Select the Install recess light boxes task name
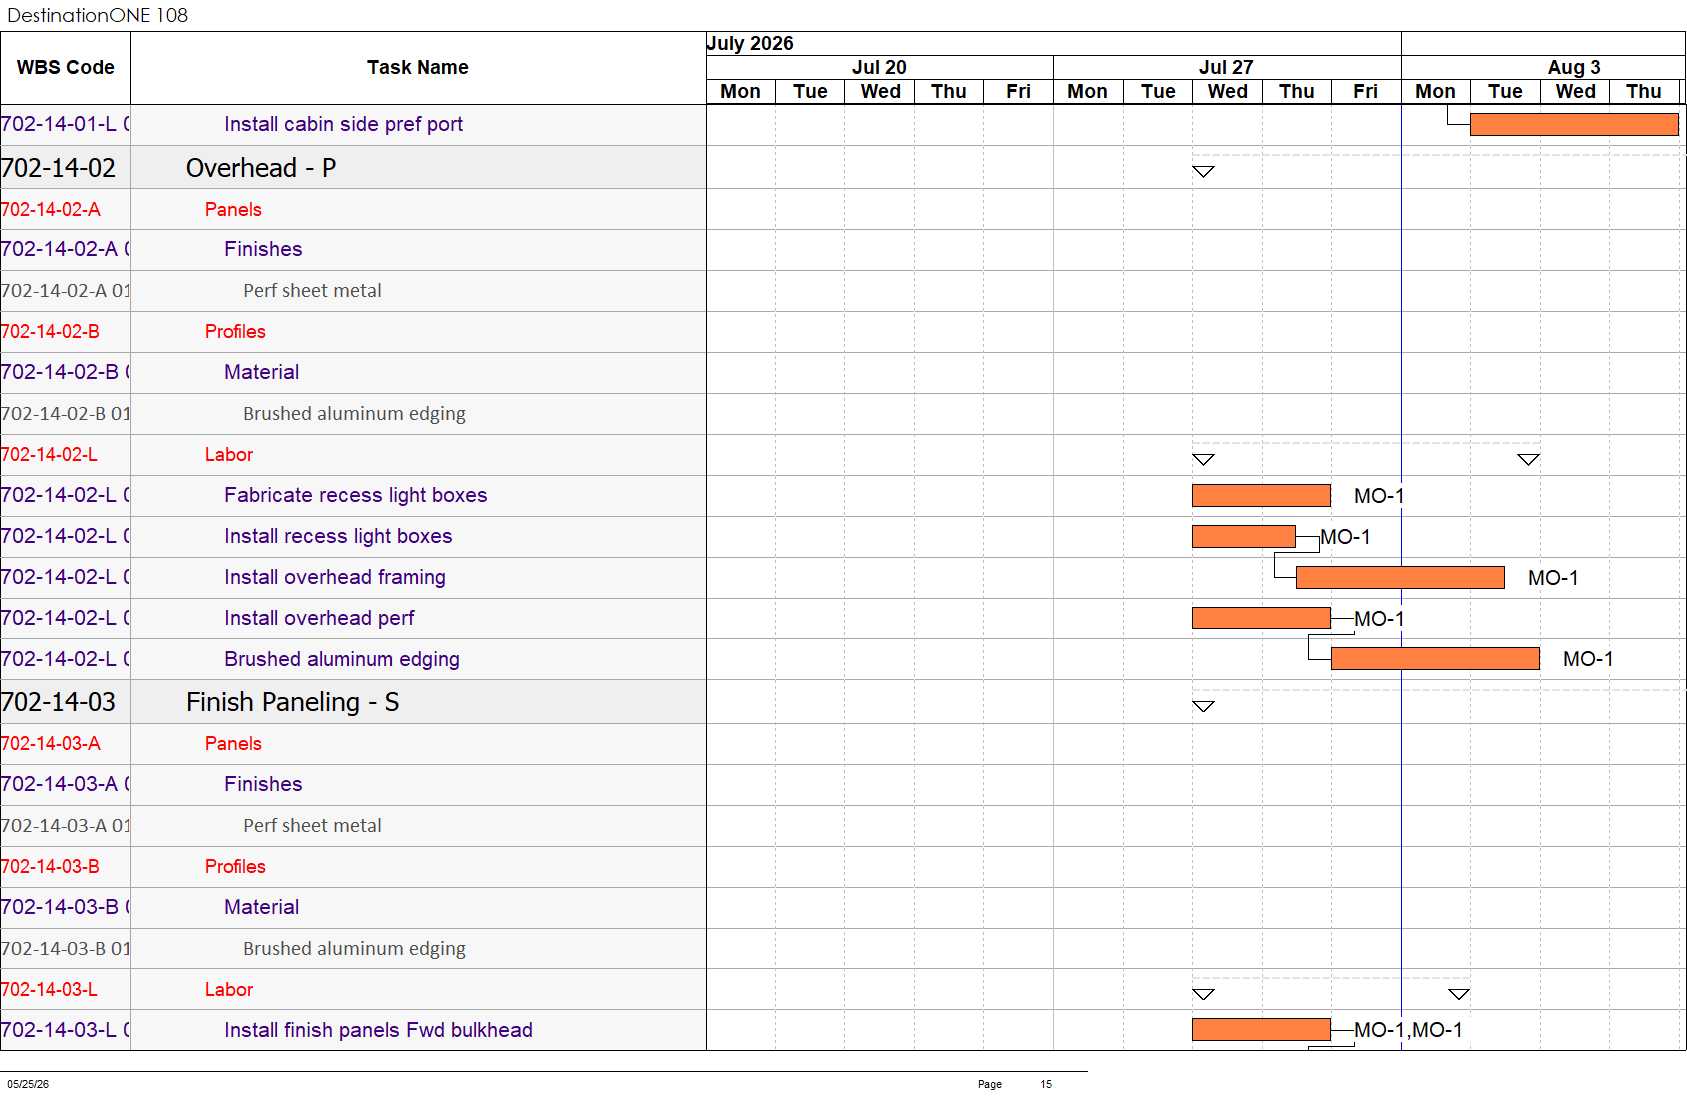Viewport: 1687px width, 1097px height. [338, 536]
